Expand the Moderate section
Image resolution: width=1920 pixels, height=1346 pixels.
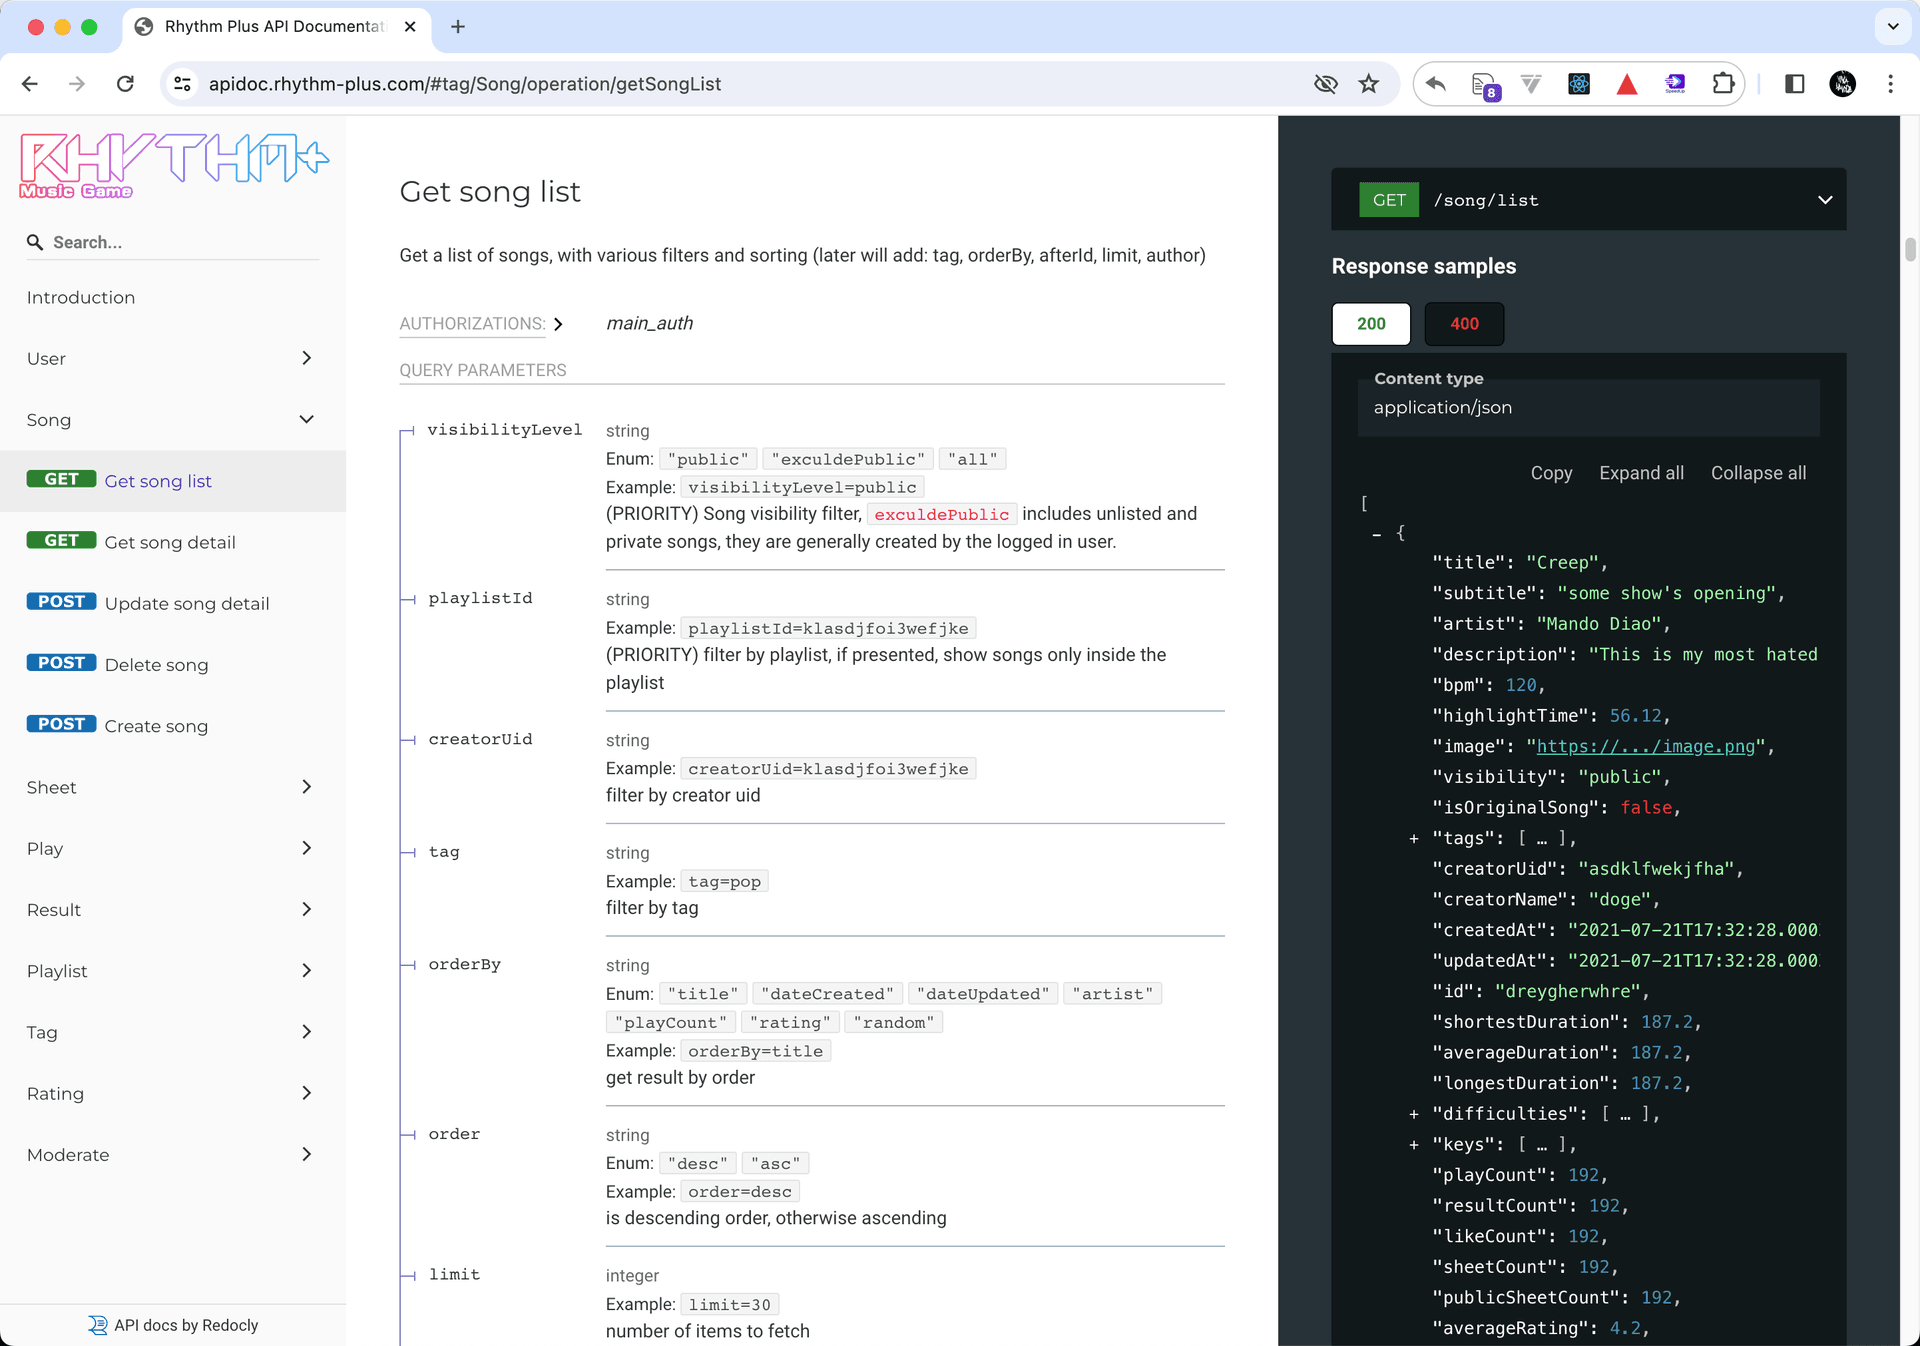coord(306,1154)
